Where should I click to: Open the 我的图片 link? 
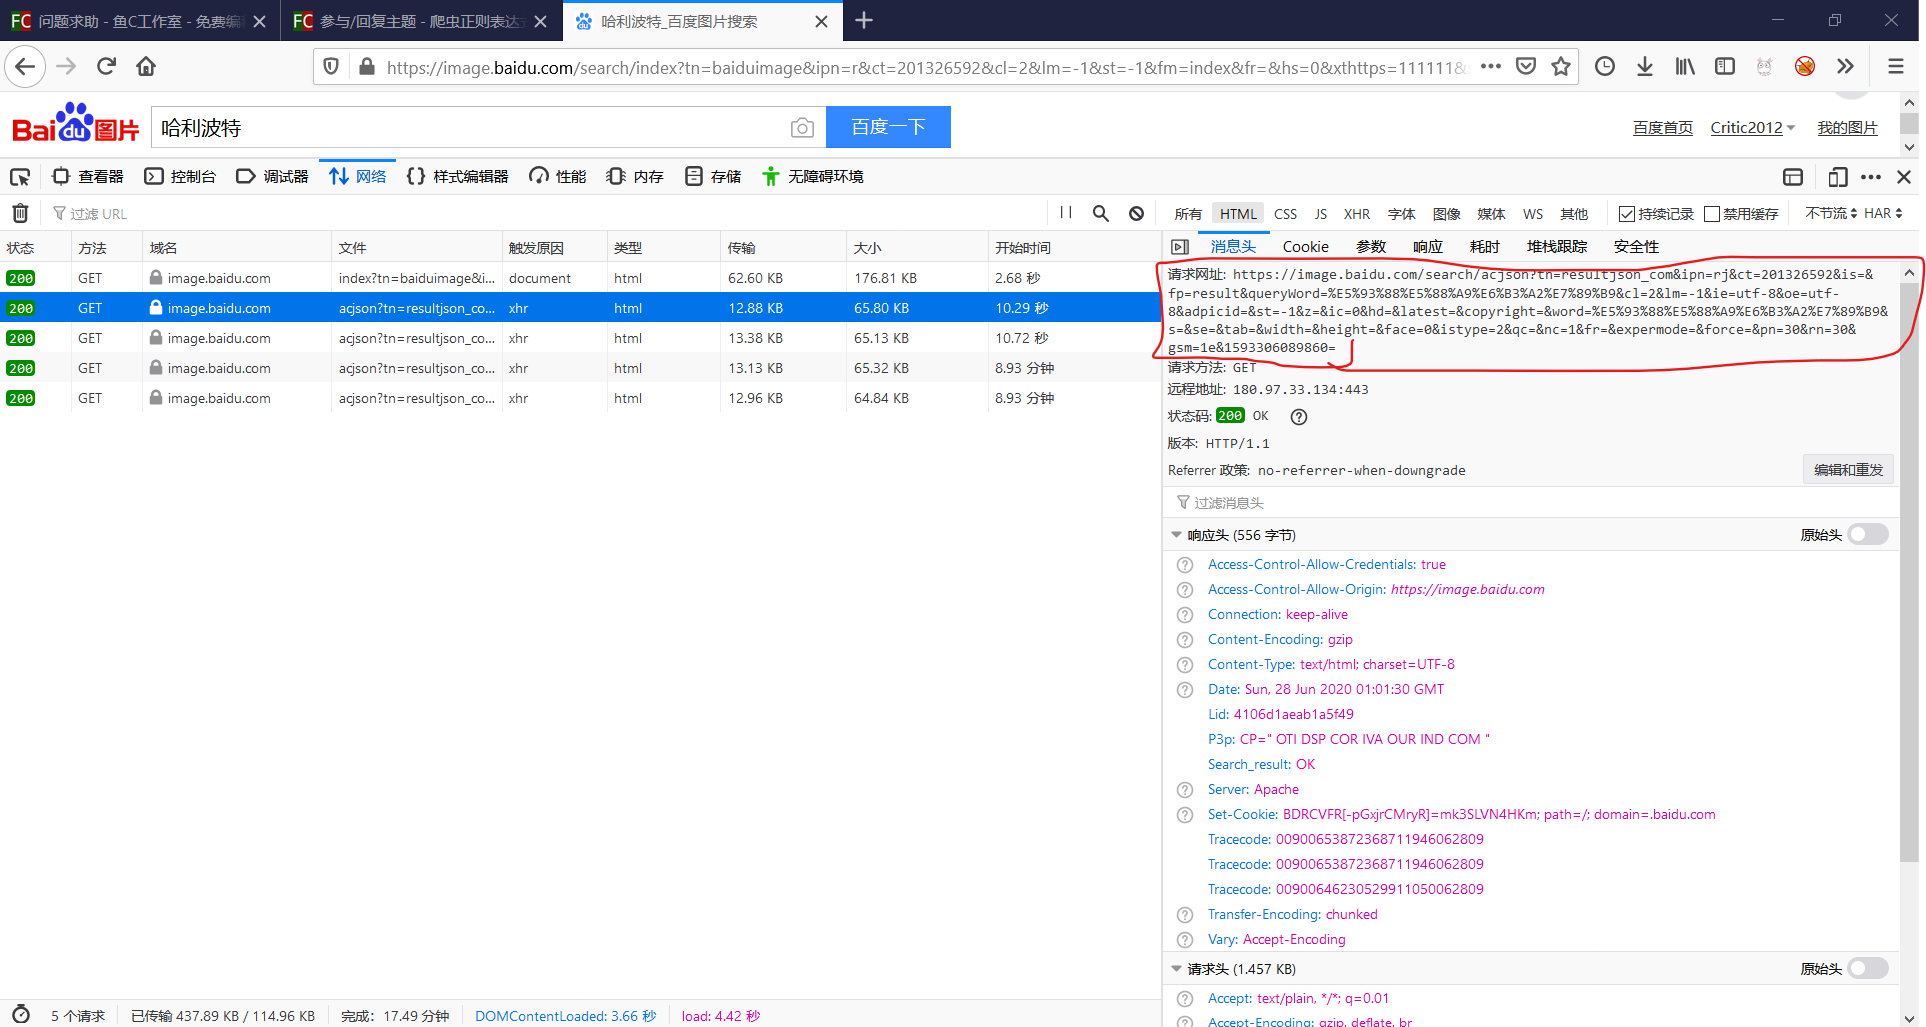click(x=1847, y=128)
